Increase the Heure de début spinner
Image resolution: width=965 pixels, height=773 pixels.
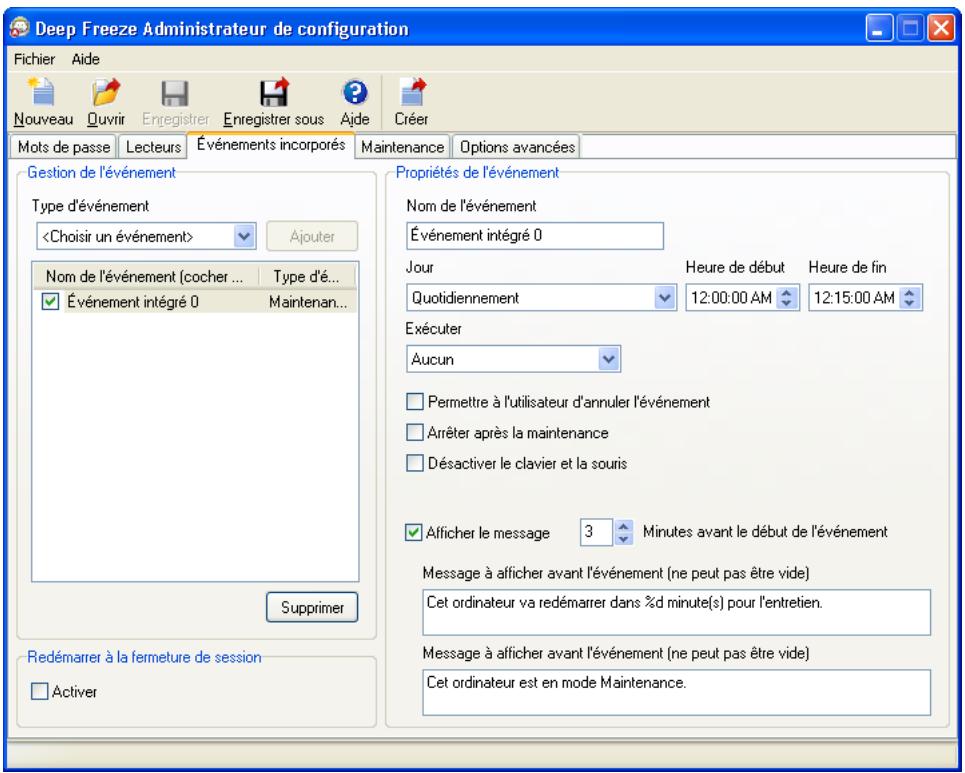787,292
